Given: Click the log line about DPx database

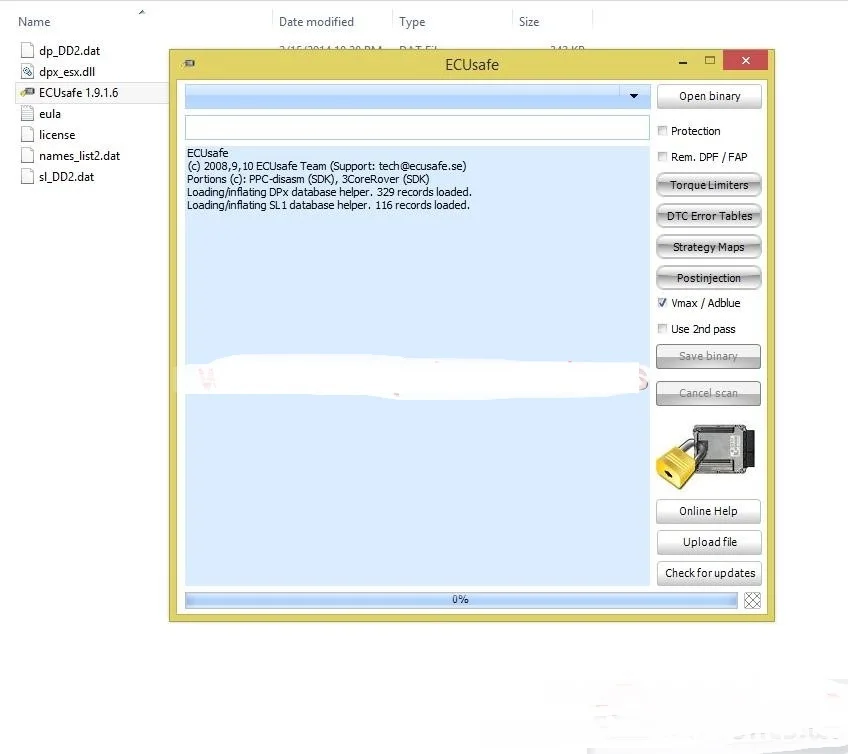Looking at the screenshot, I should (329, 192).
